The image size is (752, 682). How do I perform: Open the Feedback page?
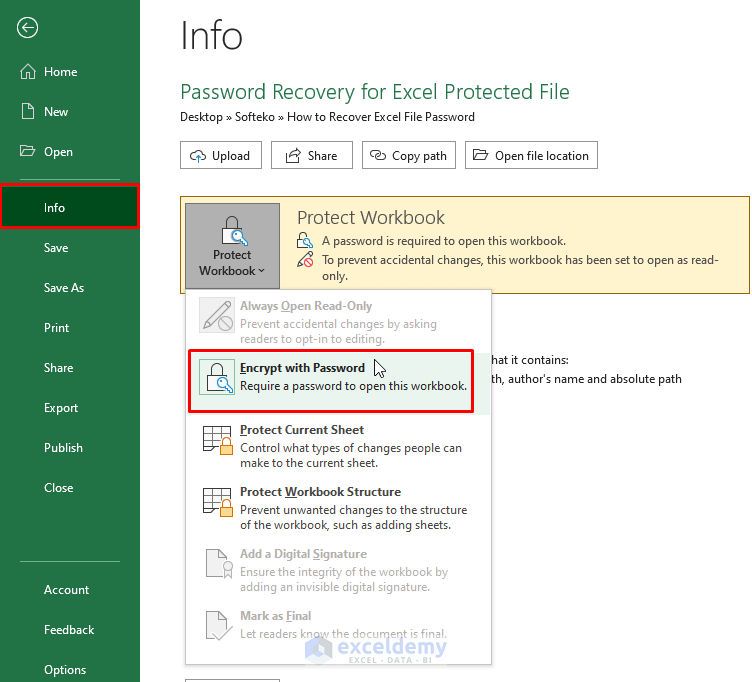coord(70,629)
